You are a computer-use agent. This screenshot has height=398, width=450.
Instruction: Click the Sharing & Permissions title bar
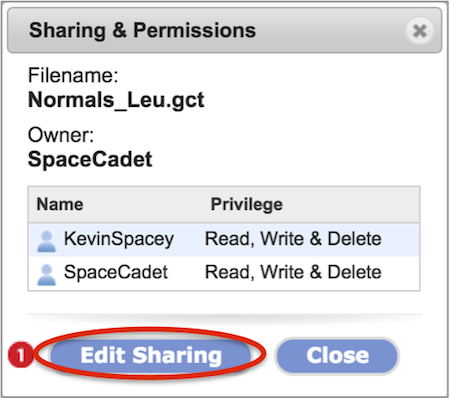pyautogui.click(x=224, y=30)
